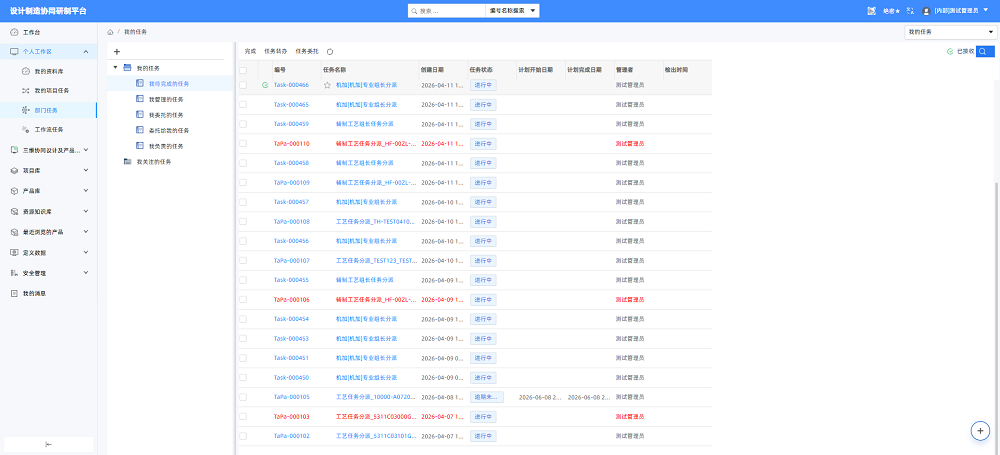The image size is (1000, 455).
Task: Click the plus icon above task tree
Action: (117, 52)
